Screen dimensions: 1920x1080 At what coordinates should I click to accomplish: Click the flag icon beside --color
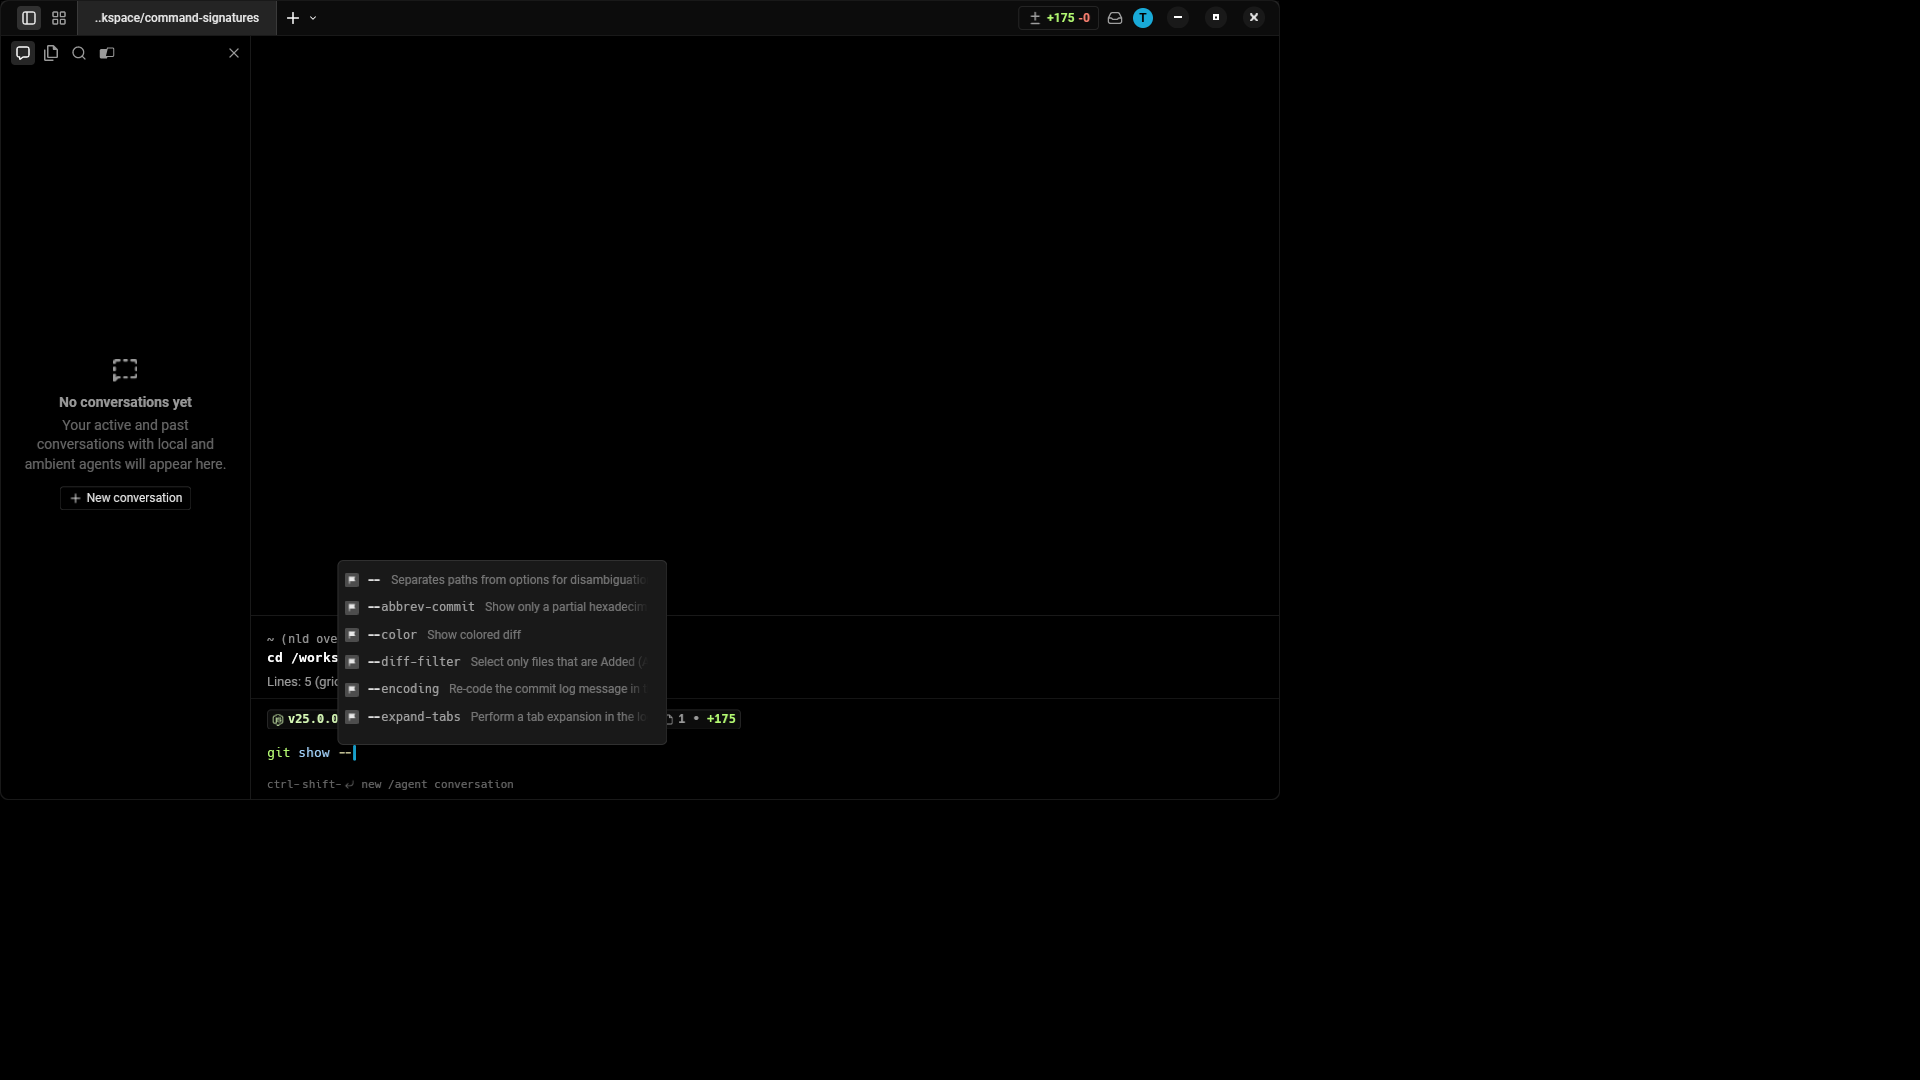352,635
